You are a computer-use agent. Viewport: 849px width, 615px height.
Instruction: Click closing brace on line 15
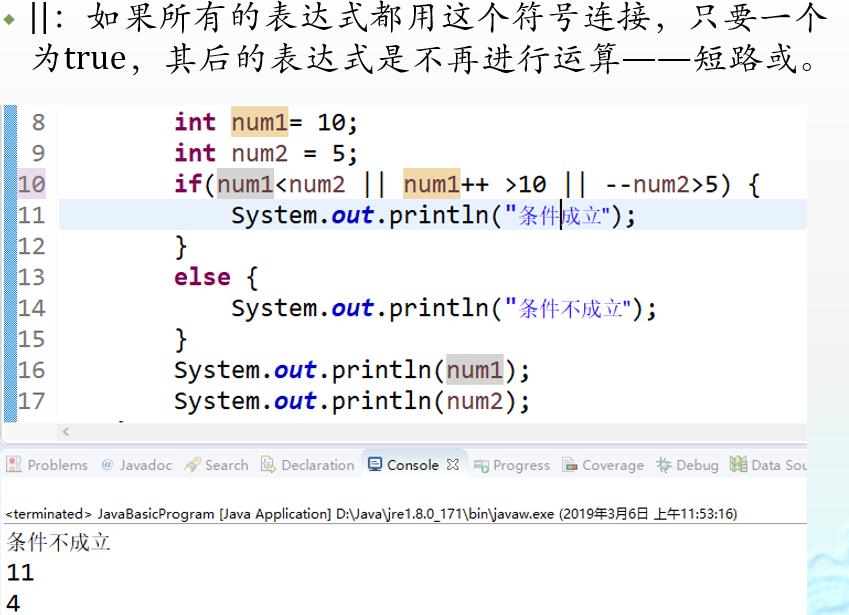[181, 340]
